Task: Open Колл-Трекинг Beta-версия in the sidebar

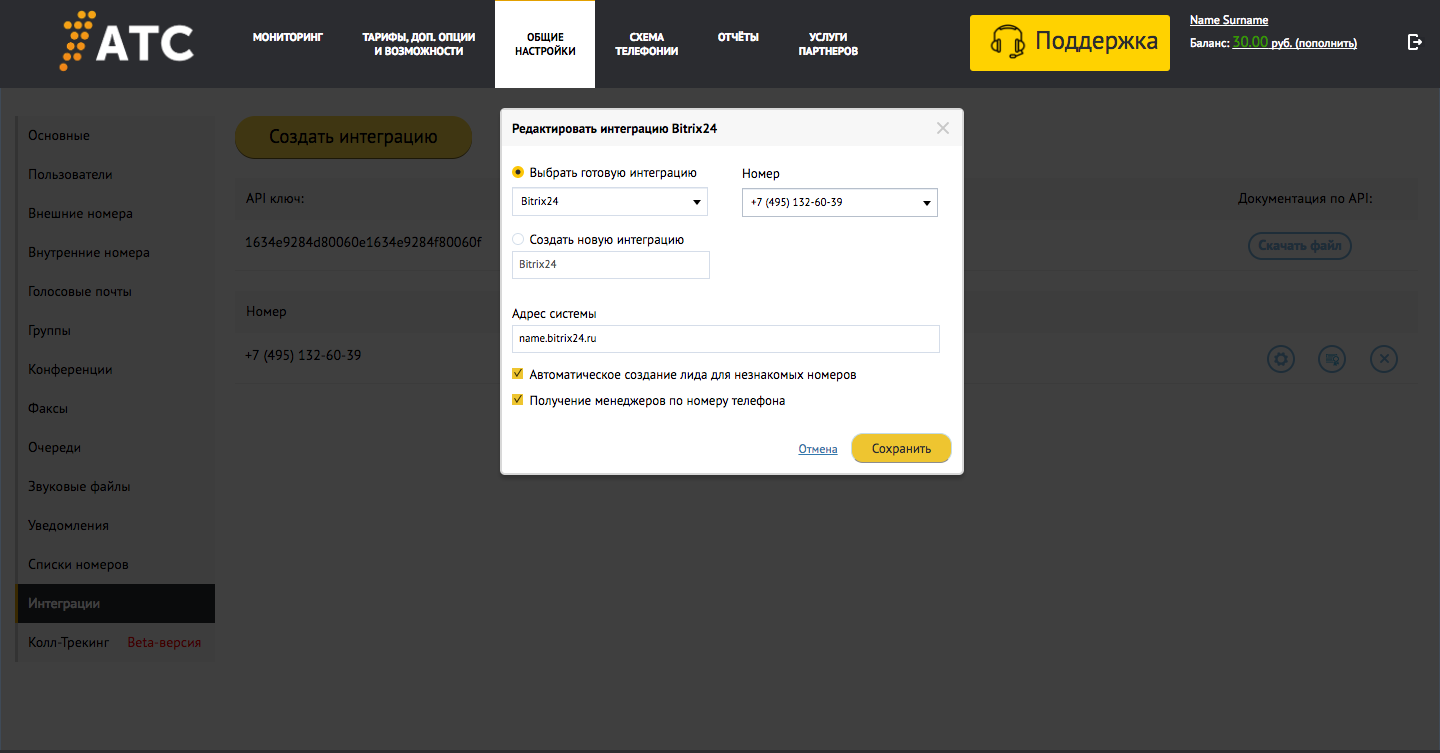Action: pyautogui.click(x=116, y=642)
